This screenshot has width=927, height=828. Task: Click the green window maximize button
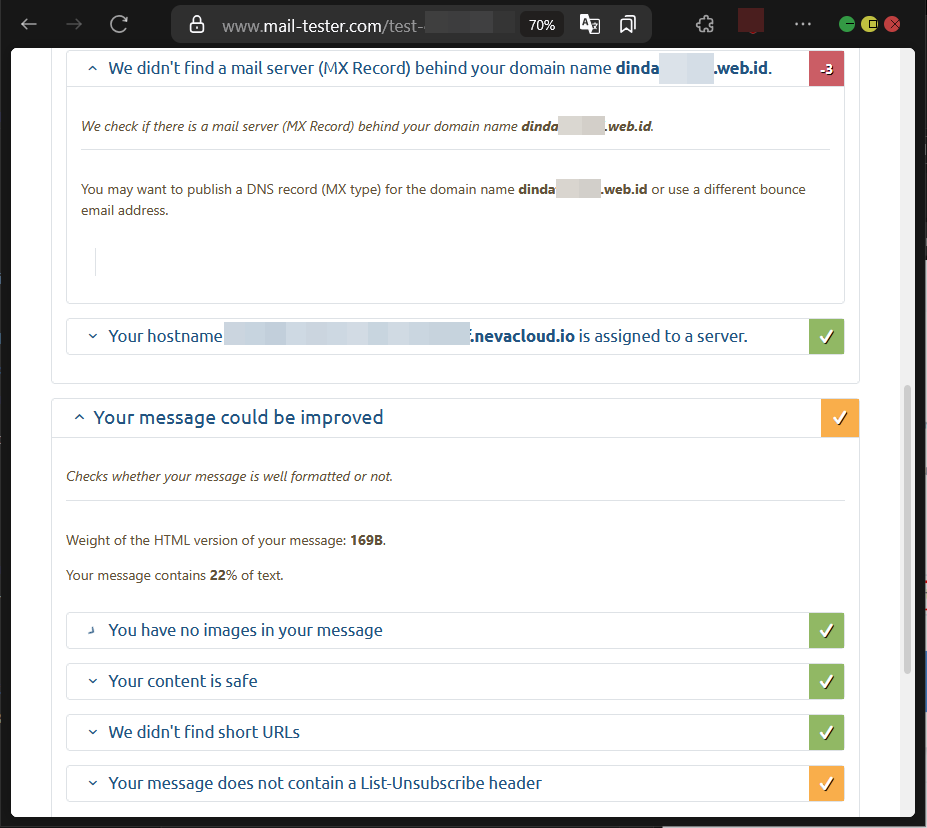tap(847, 24)
